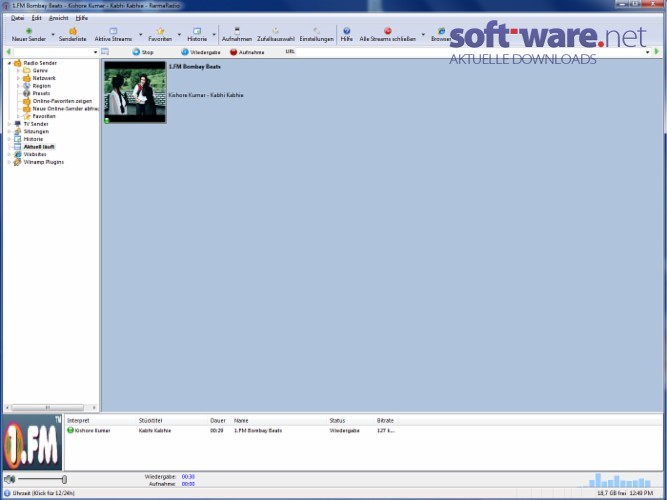Click the green forward arrow at right
This screenshot has height=500, width=667.
pos(657,52)
